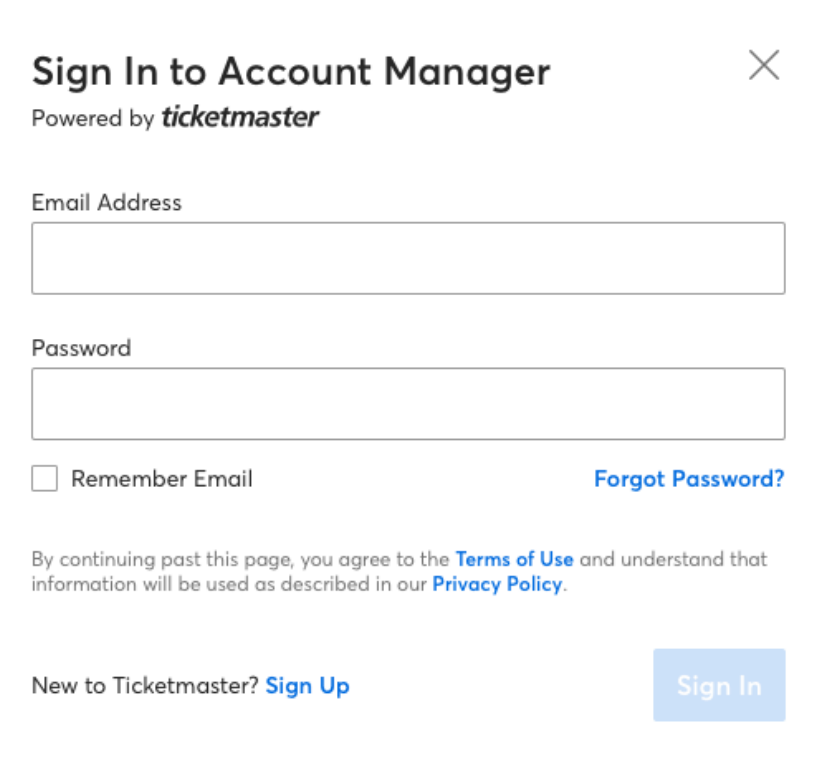The width and height of the screenshot is (836, 778).
Task: Click into the Password input box
Action: click(408, 404)
